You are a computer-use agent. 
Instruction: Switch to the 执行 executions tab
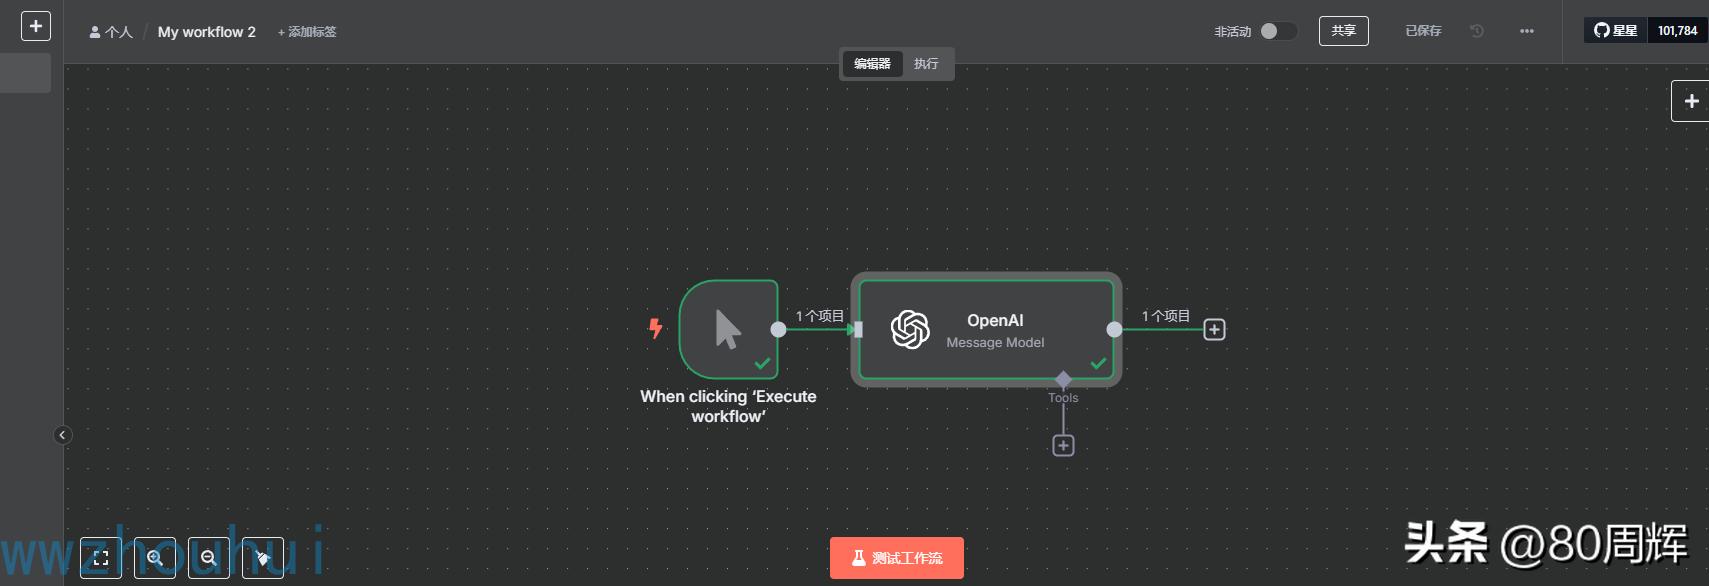(x=926, y=64)
